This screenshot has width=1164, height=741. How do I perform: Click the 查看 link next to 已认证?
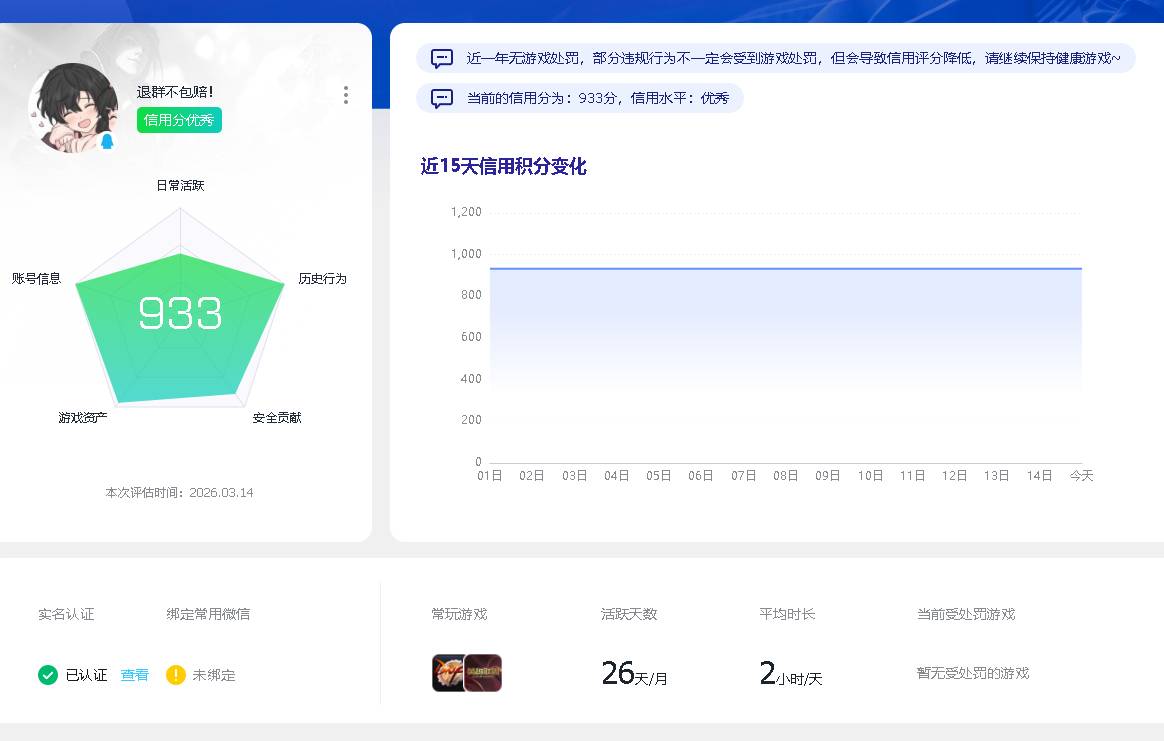click(134, 675)
